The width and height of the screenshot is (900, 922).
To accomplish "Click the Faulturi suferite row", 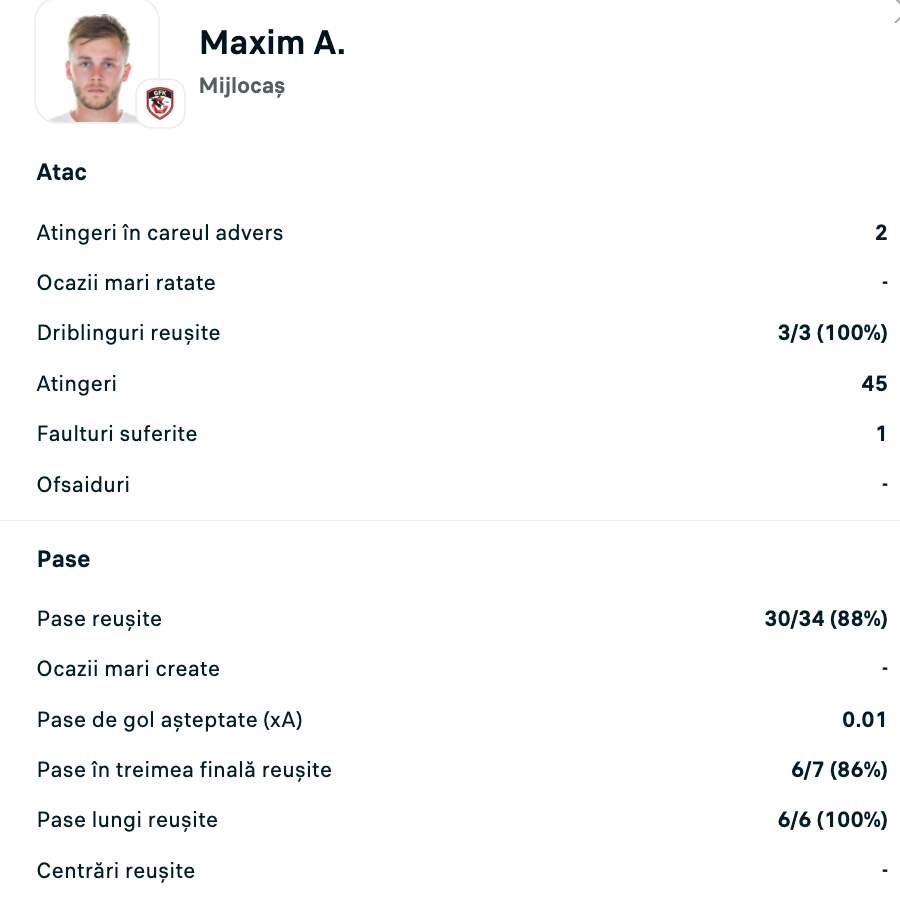I will (117, 433).
